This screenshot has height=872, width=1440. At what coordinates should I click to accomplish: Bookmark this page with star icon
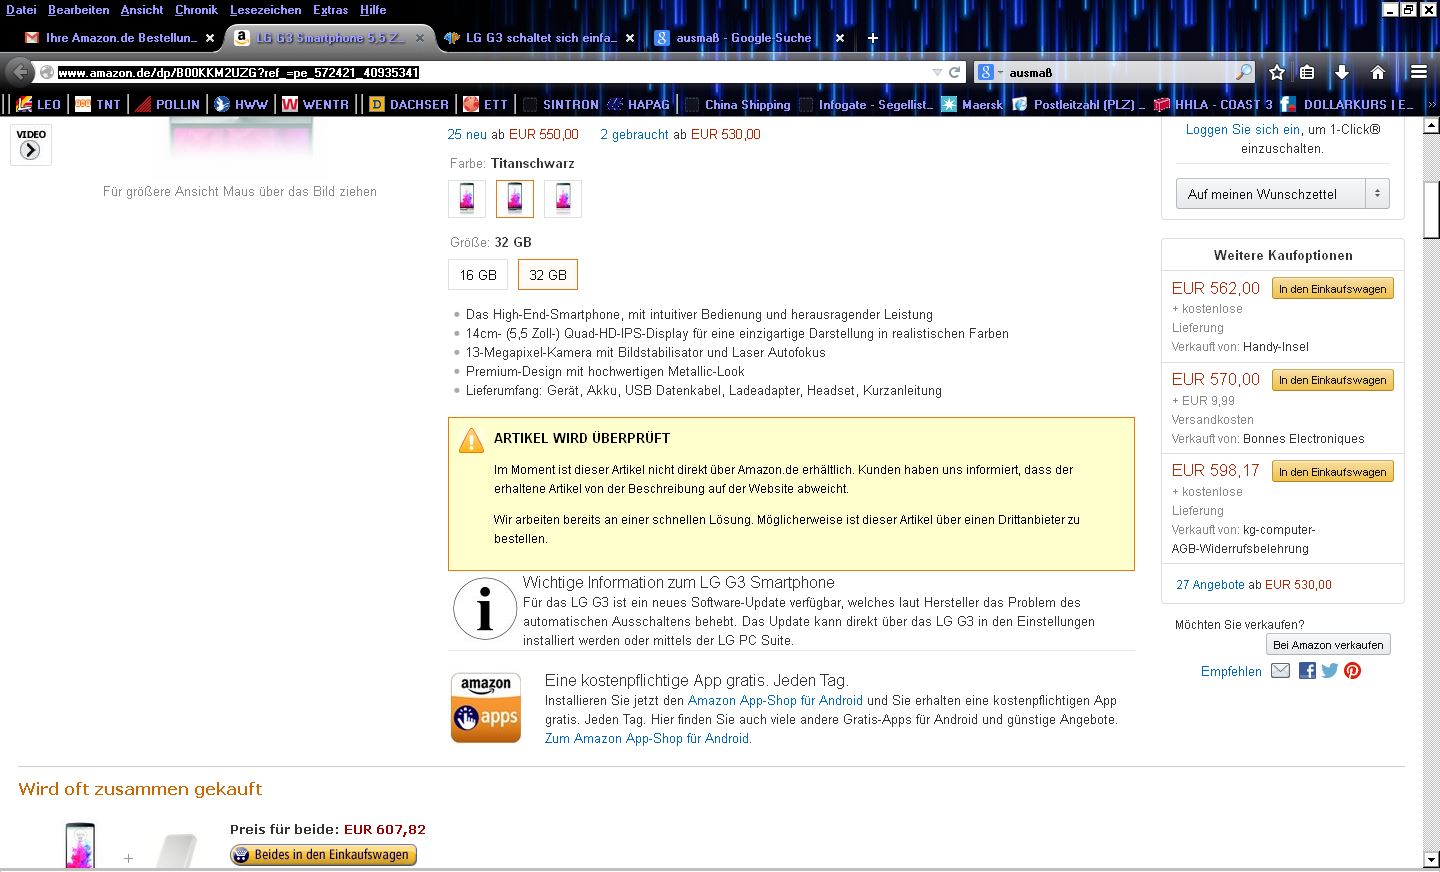click(x=1277, y=72)
